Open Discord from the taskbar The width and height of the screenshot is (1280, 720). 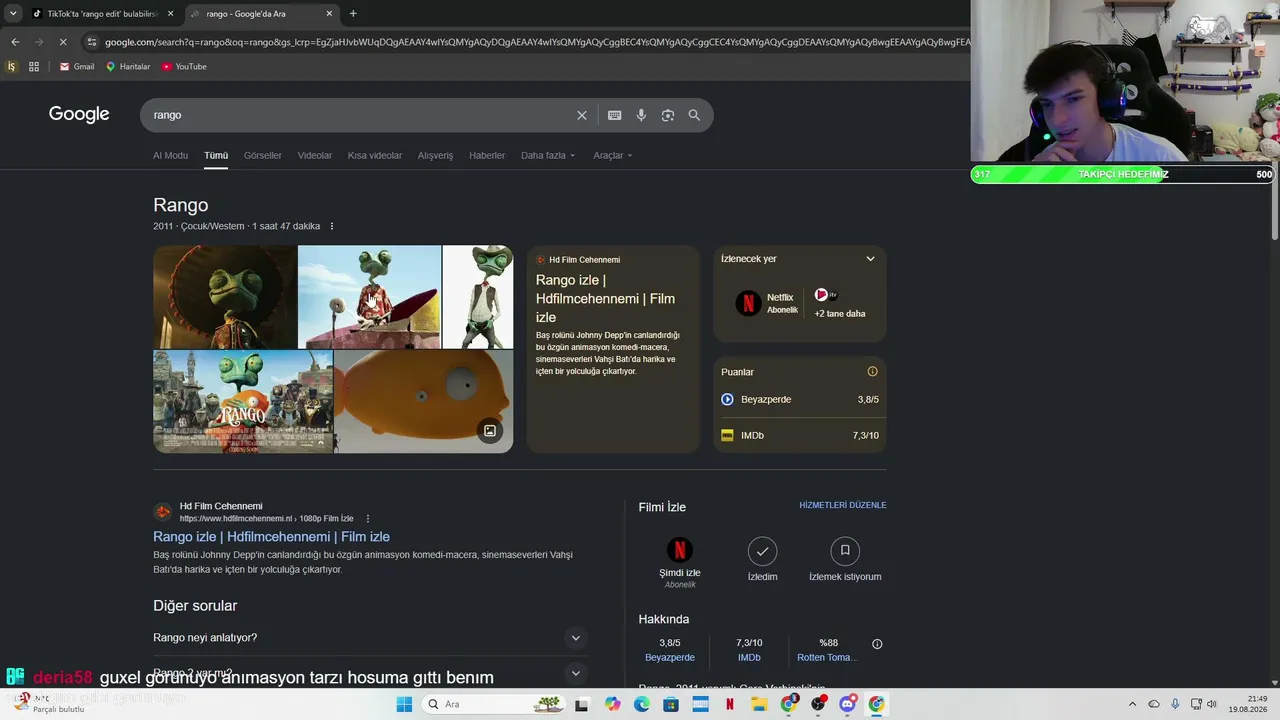(x=848, y=704)
